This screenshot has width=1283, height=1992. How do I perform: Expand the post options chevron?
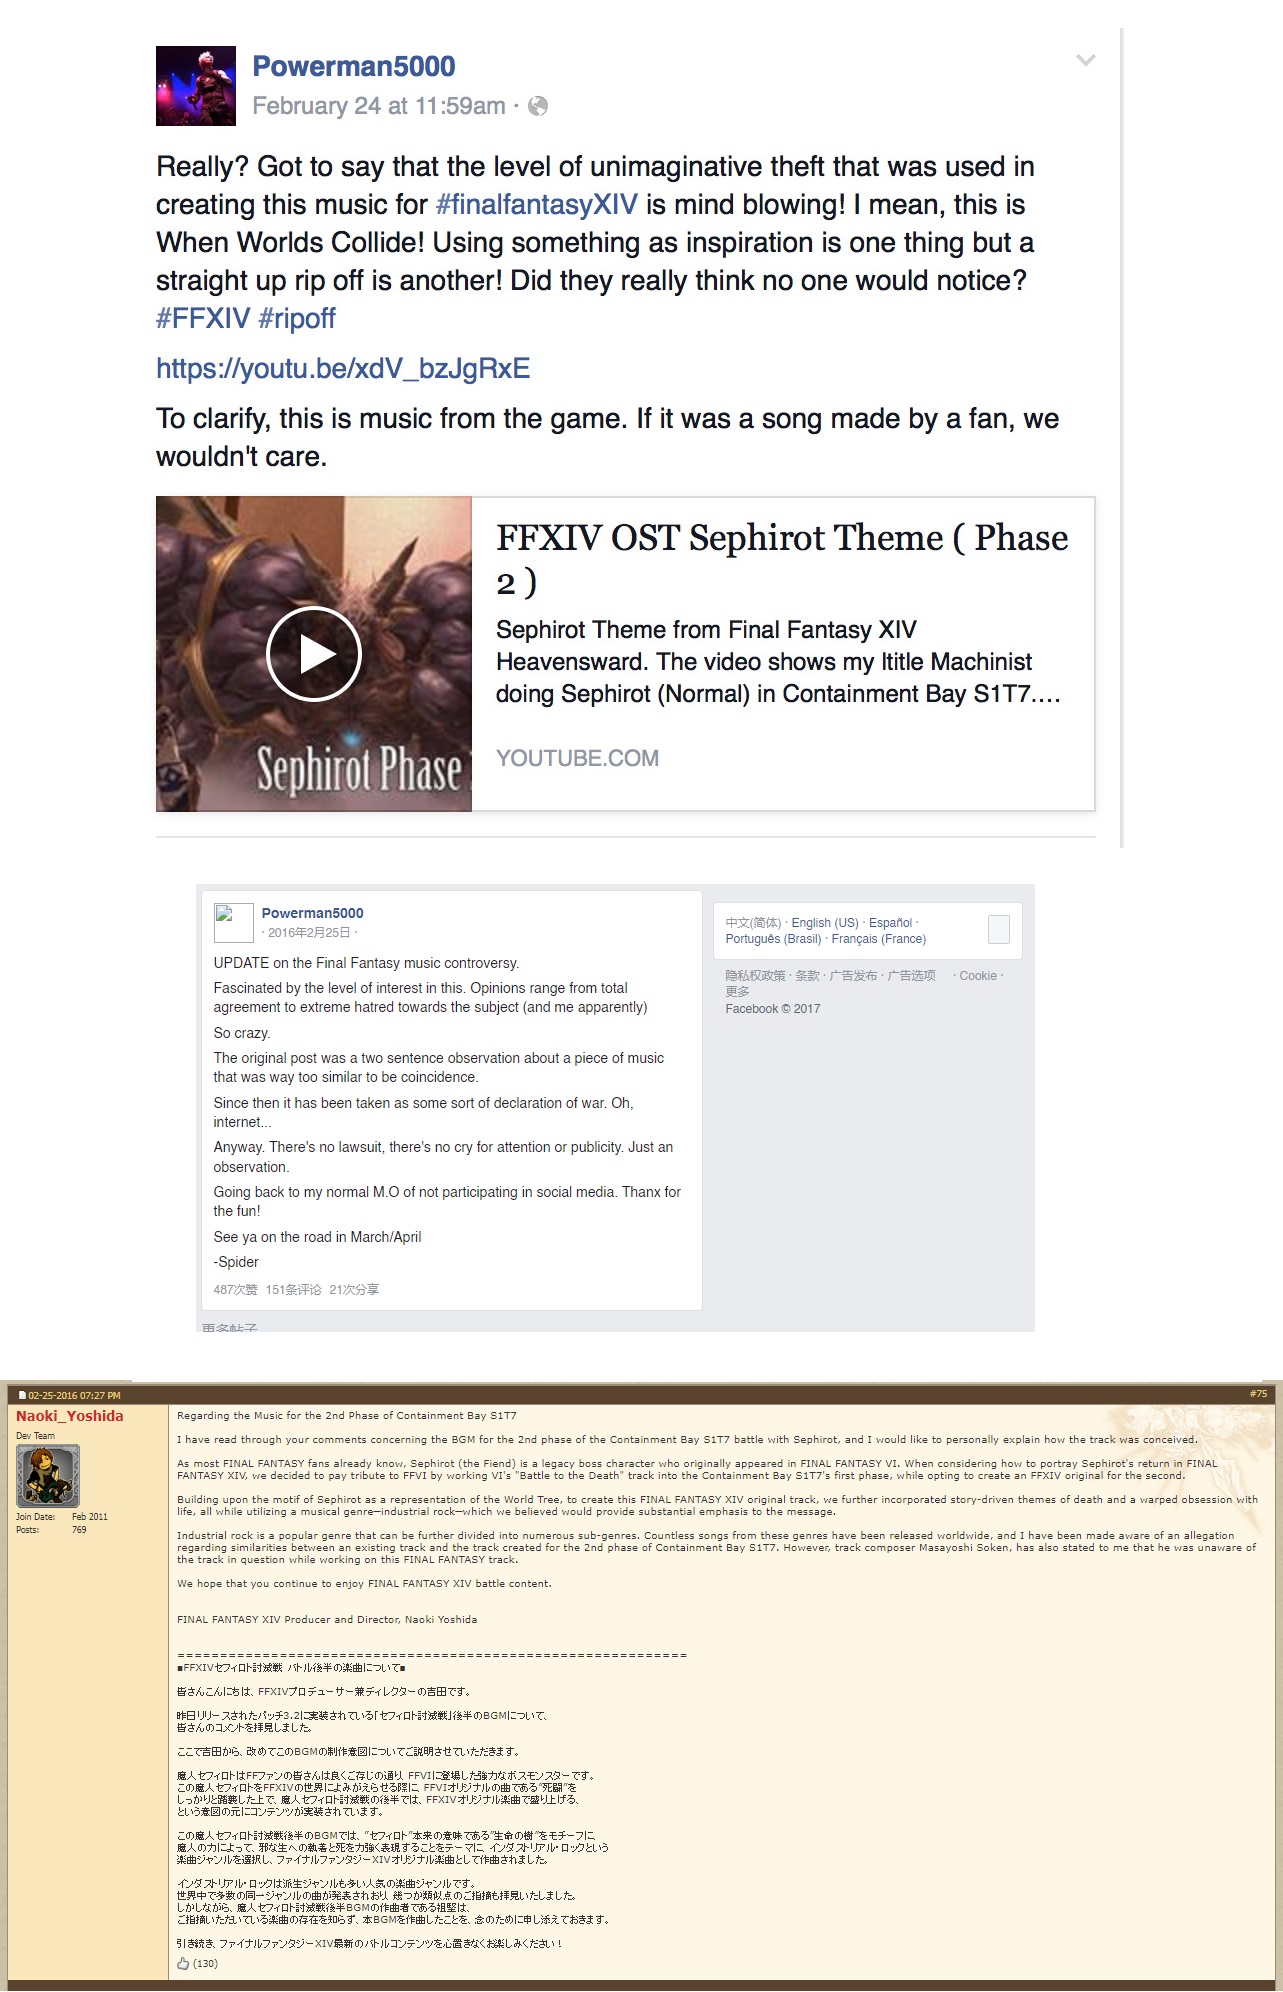[x=1086, y=60]
